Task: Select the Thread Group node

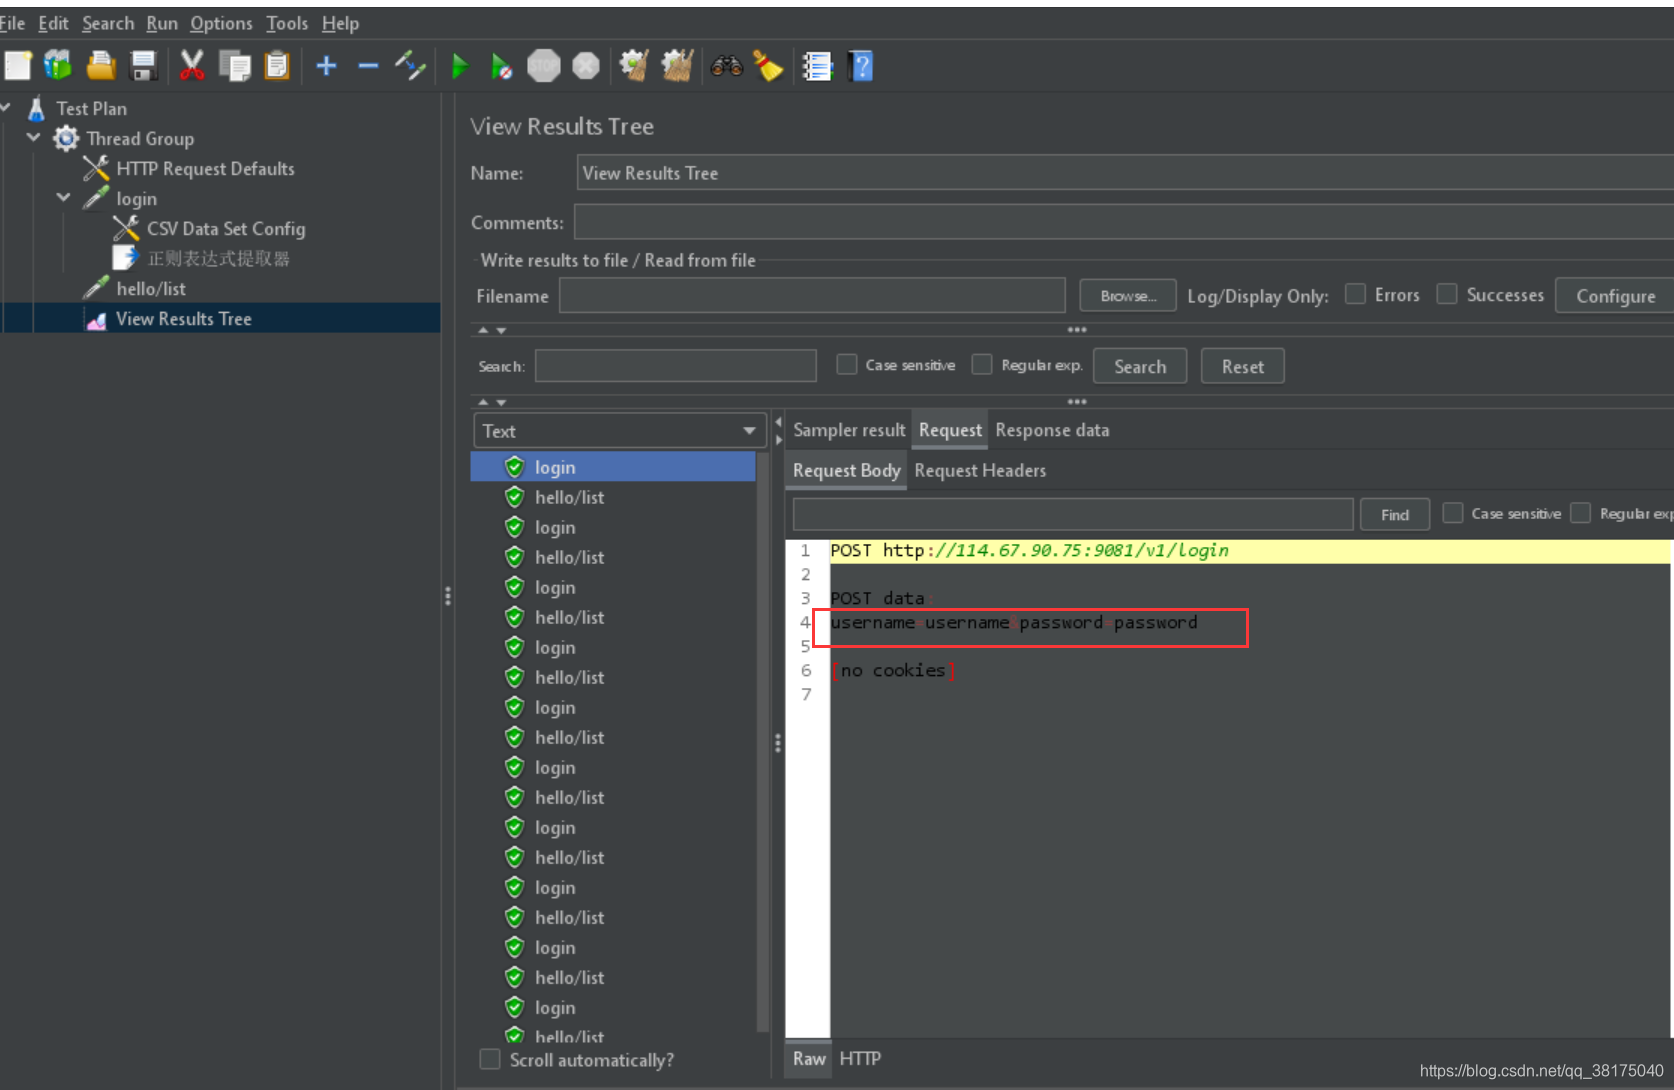Action: tap(140, 138)
